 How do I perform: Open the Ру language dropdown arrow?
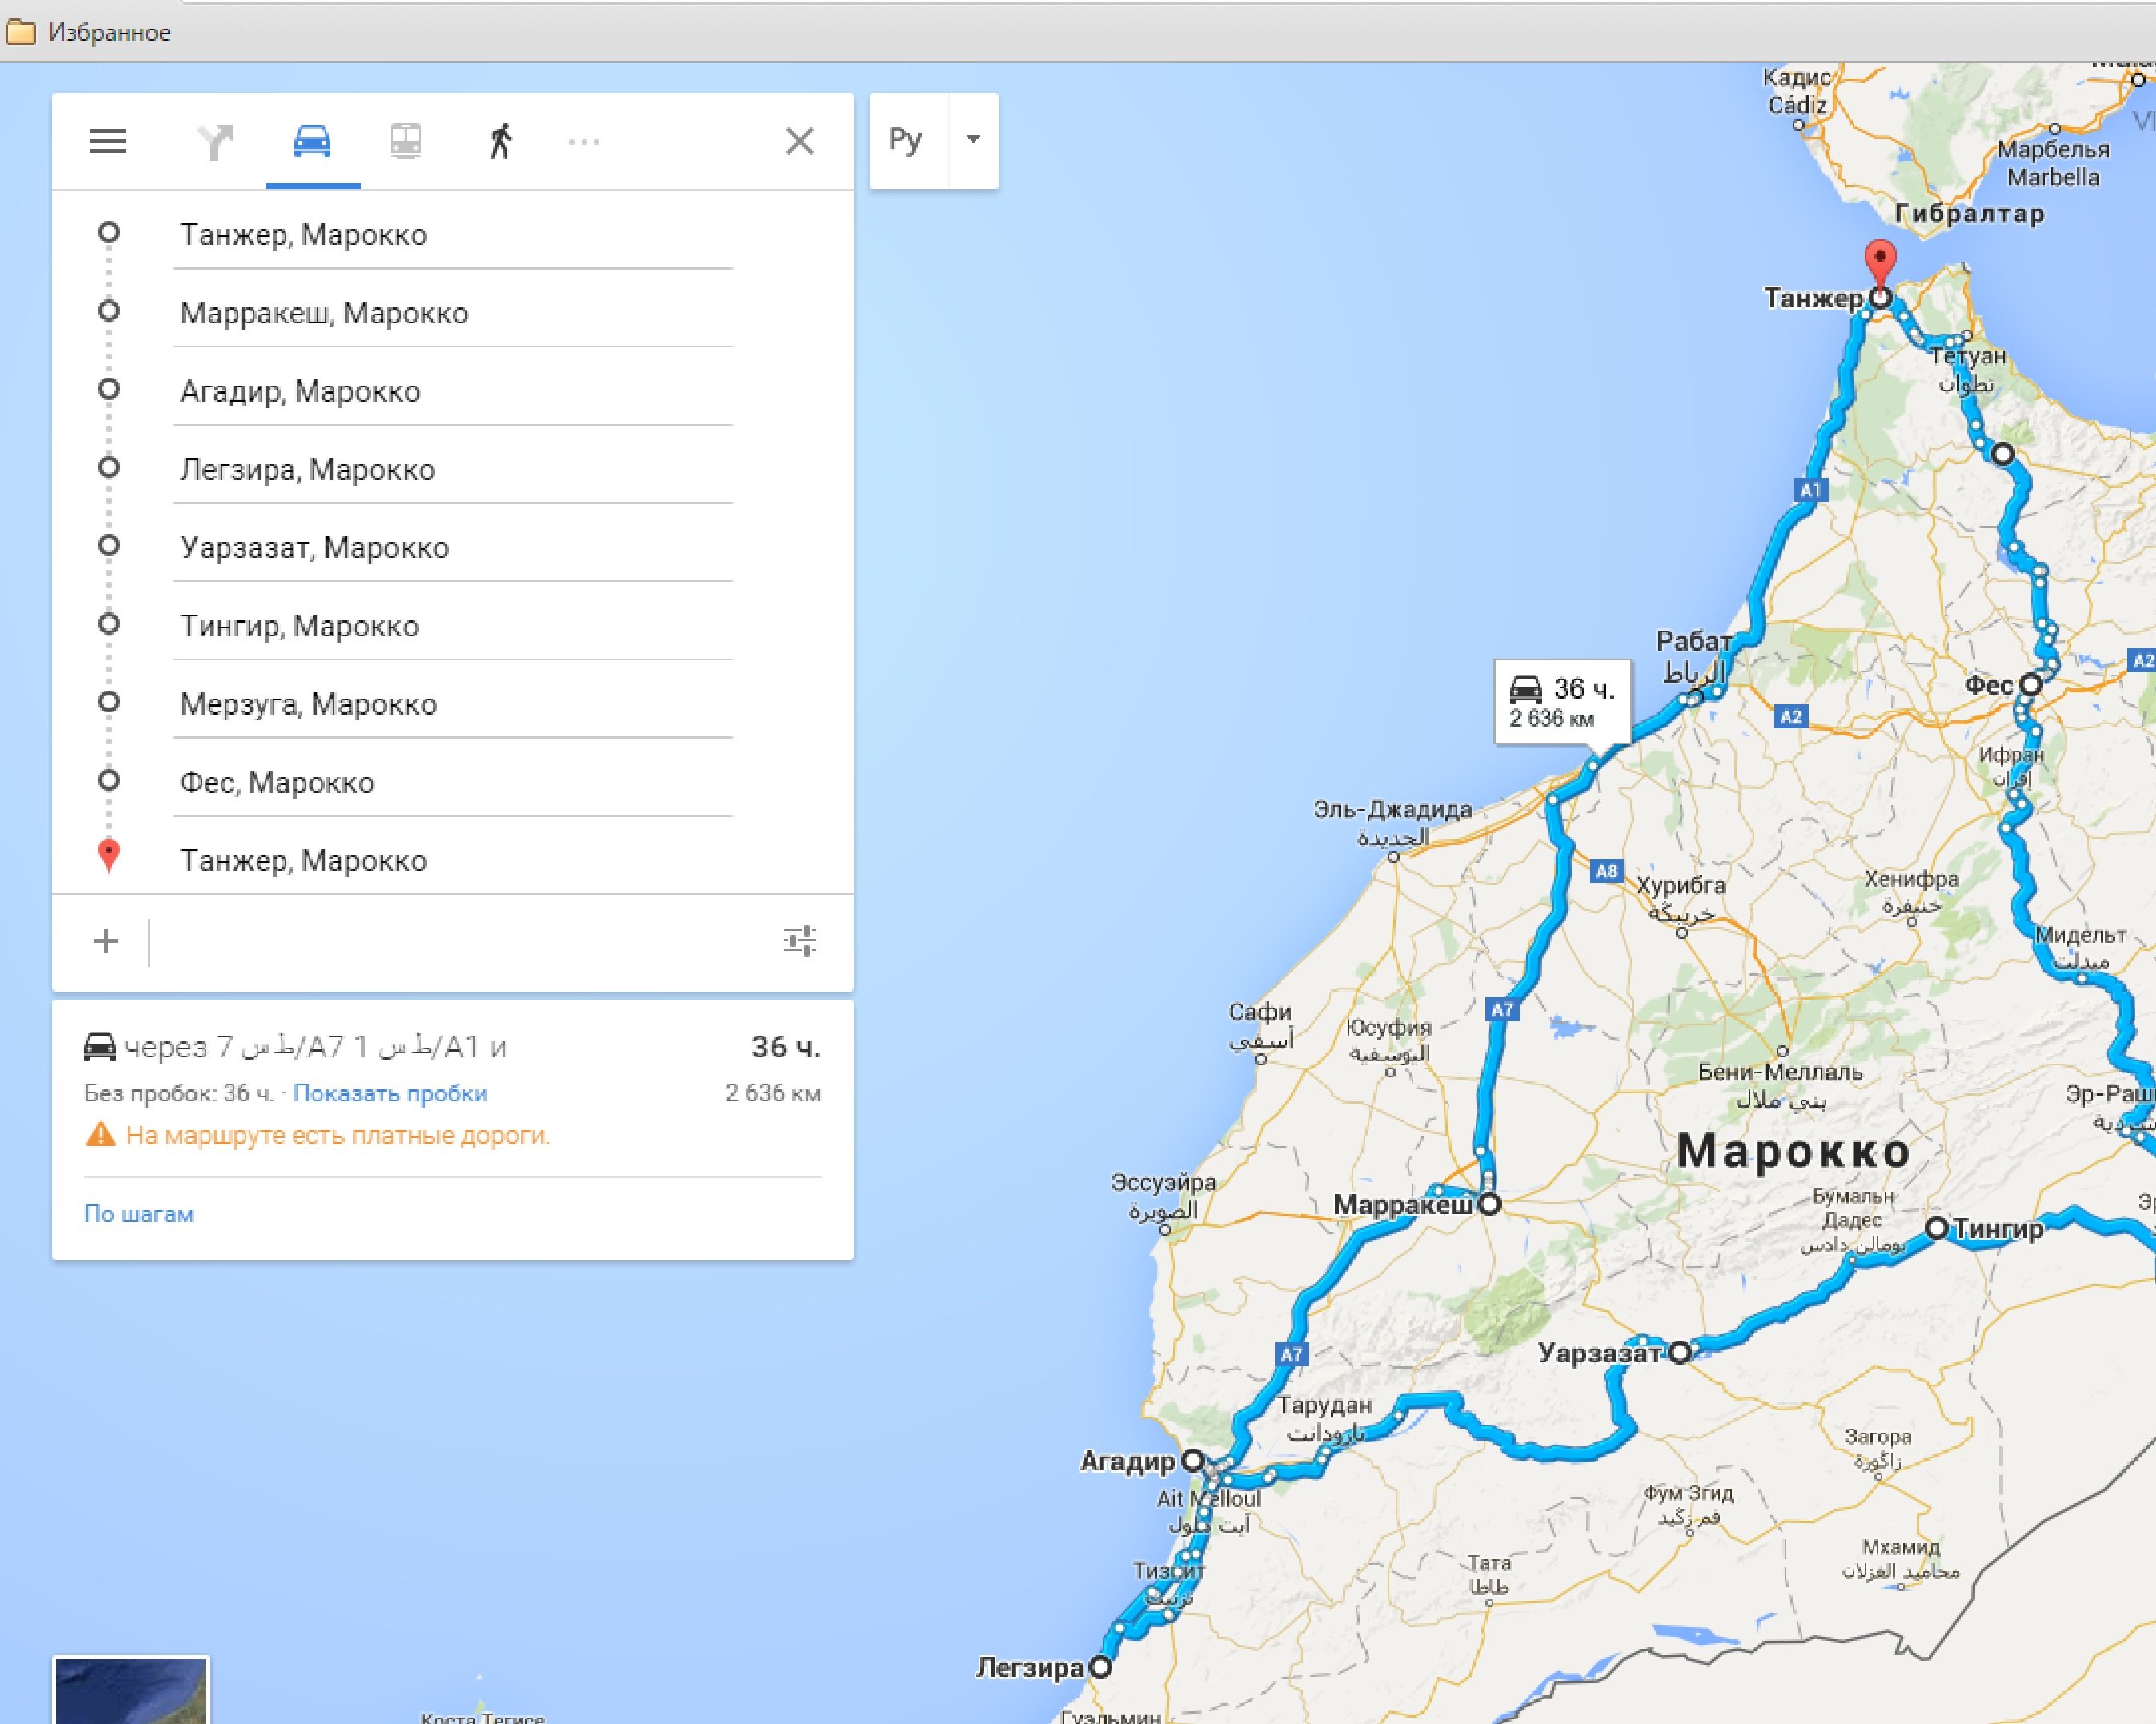(x=973, y=140)
